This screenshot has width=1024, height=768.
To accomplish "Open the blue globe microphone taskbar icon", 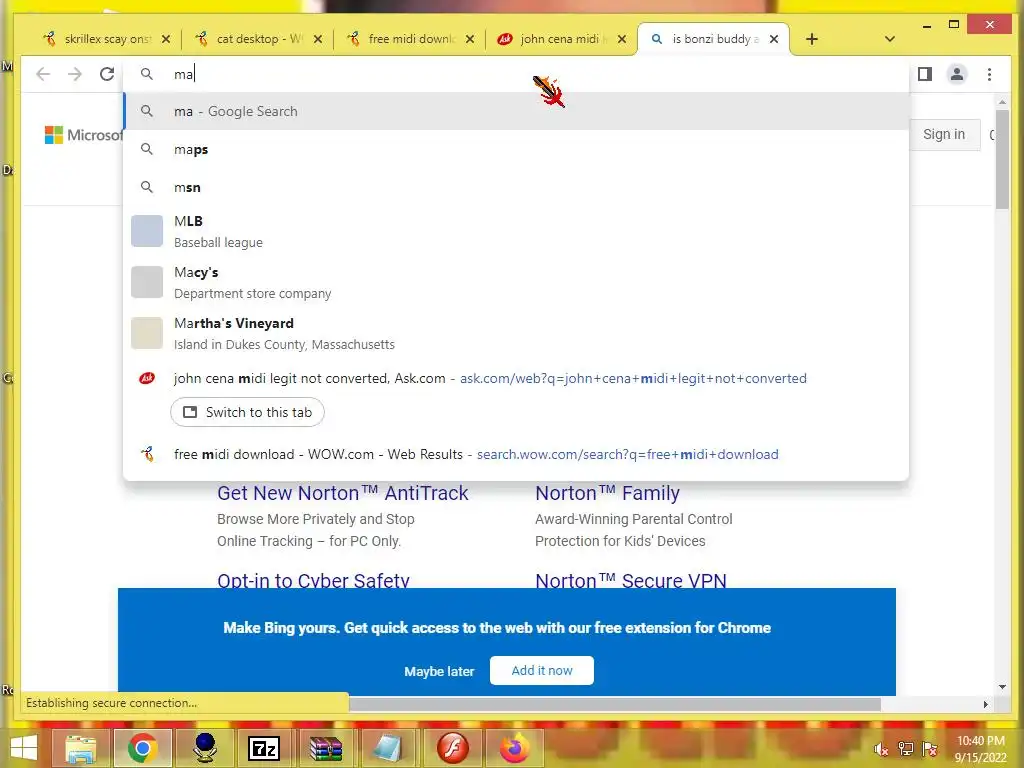I will tap(204, 748).
